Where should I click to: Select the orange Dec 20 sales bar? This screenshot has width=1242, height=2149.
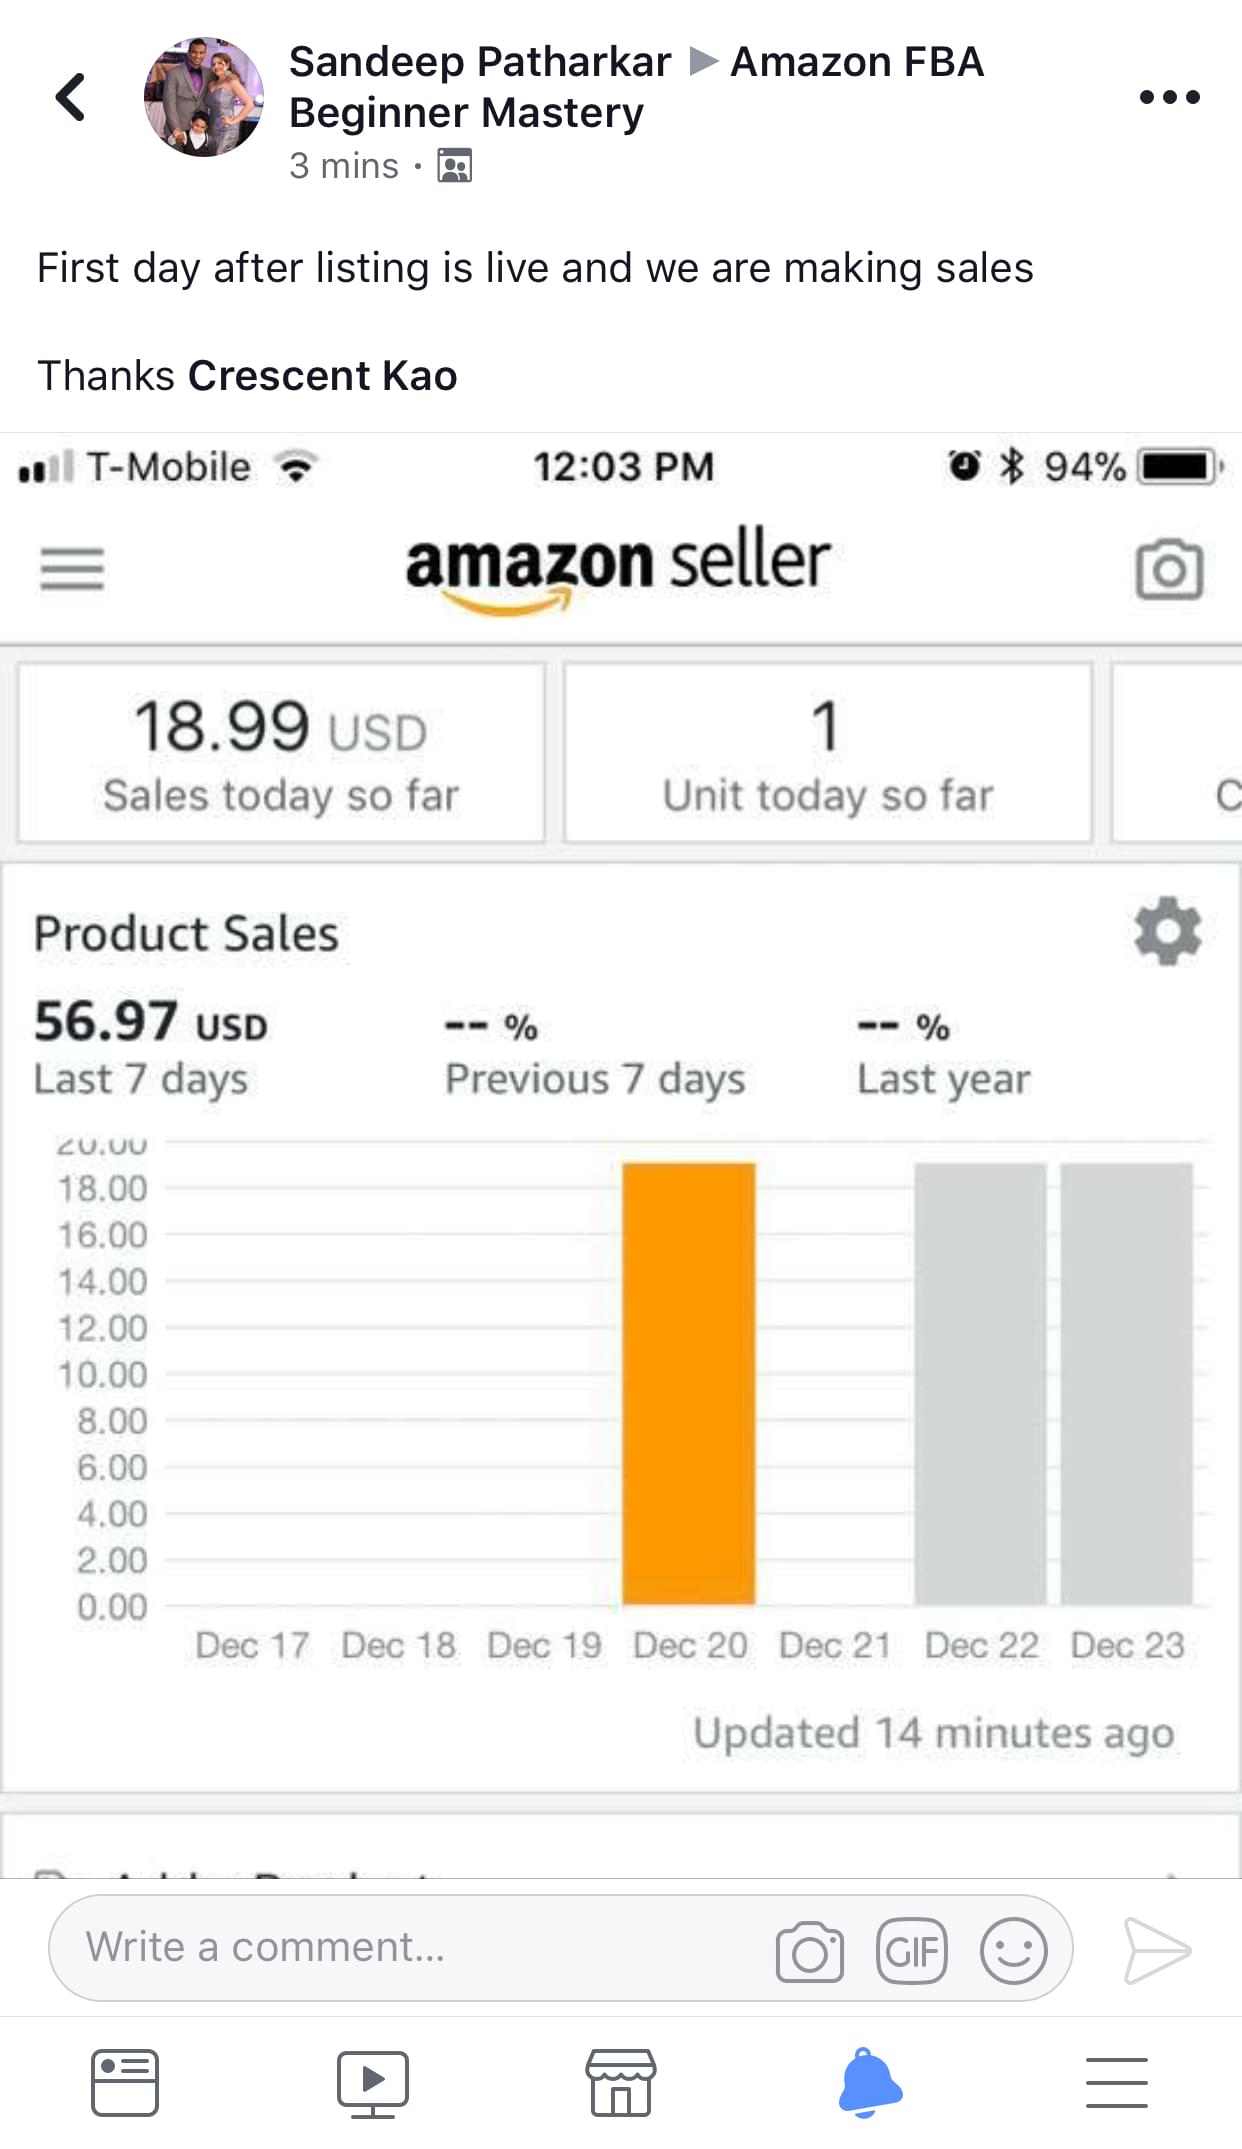pos(689,1383)
